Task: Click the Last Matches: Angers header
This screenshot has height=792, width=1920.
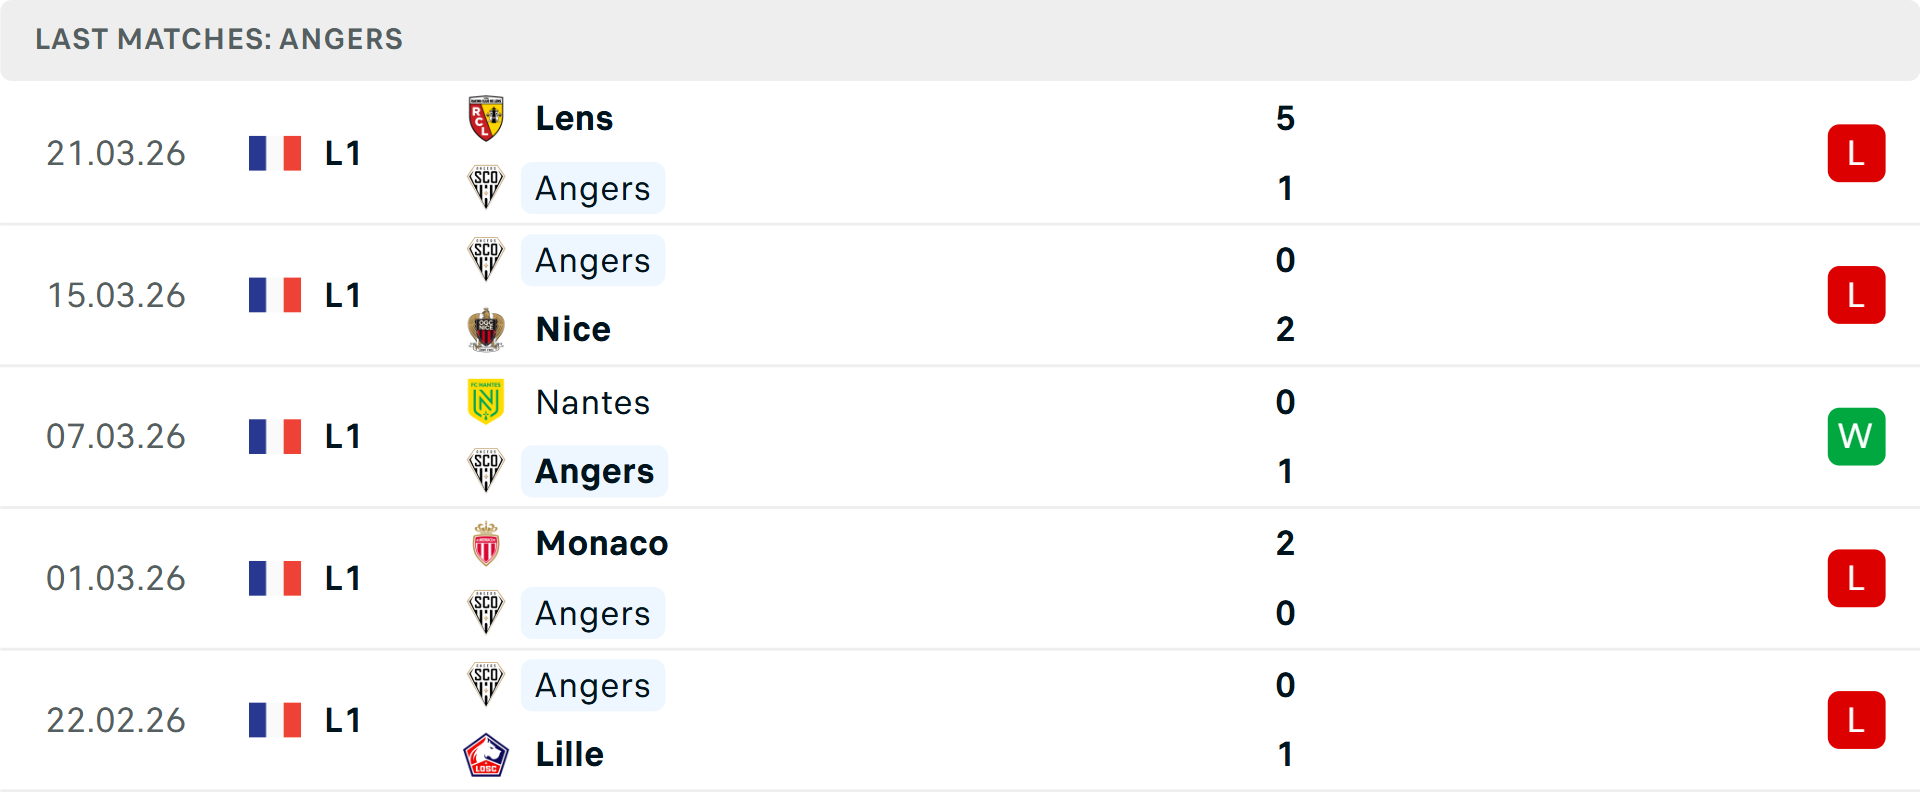Action: click(219, 39)
